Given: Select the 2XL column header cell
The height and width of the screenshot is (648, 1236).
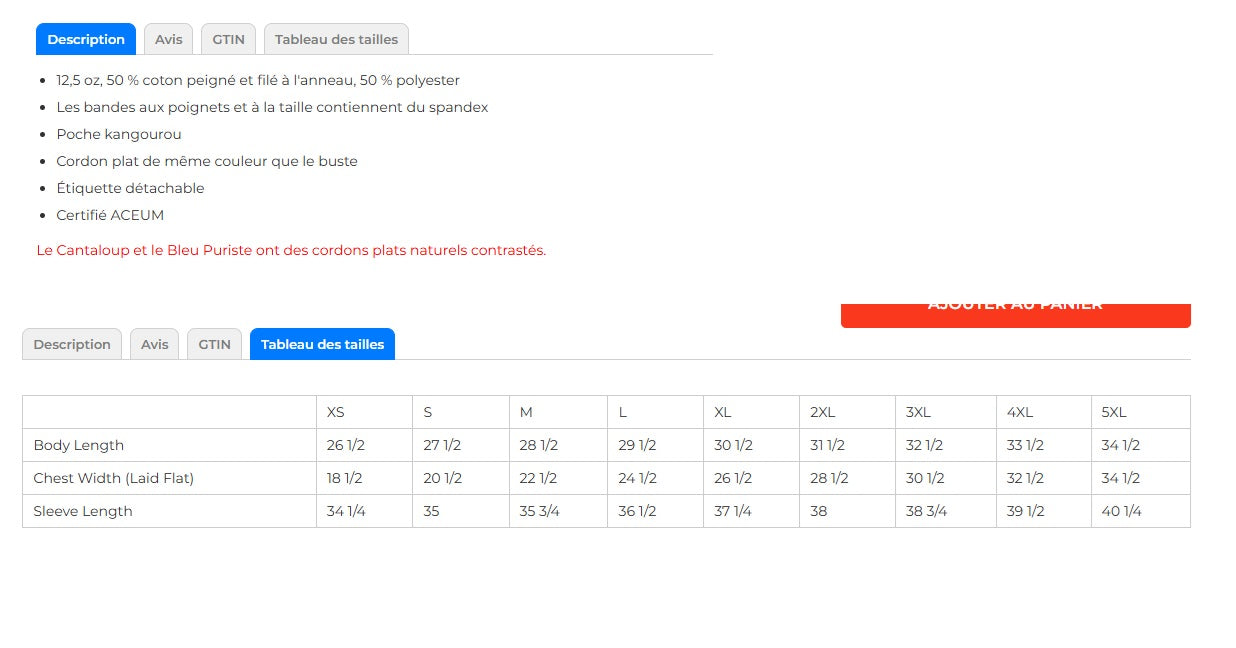Looking at the screenshot, I should click(x=822, y=412).
